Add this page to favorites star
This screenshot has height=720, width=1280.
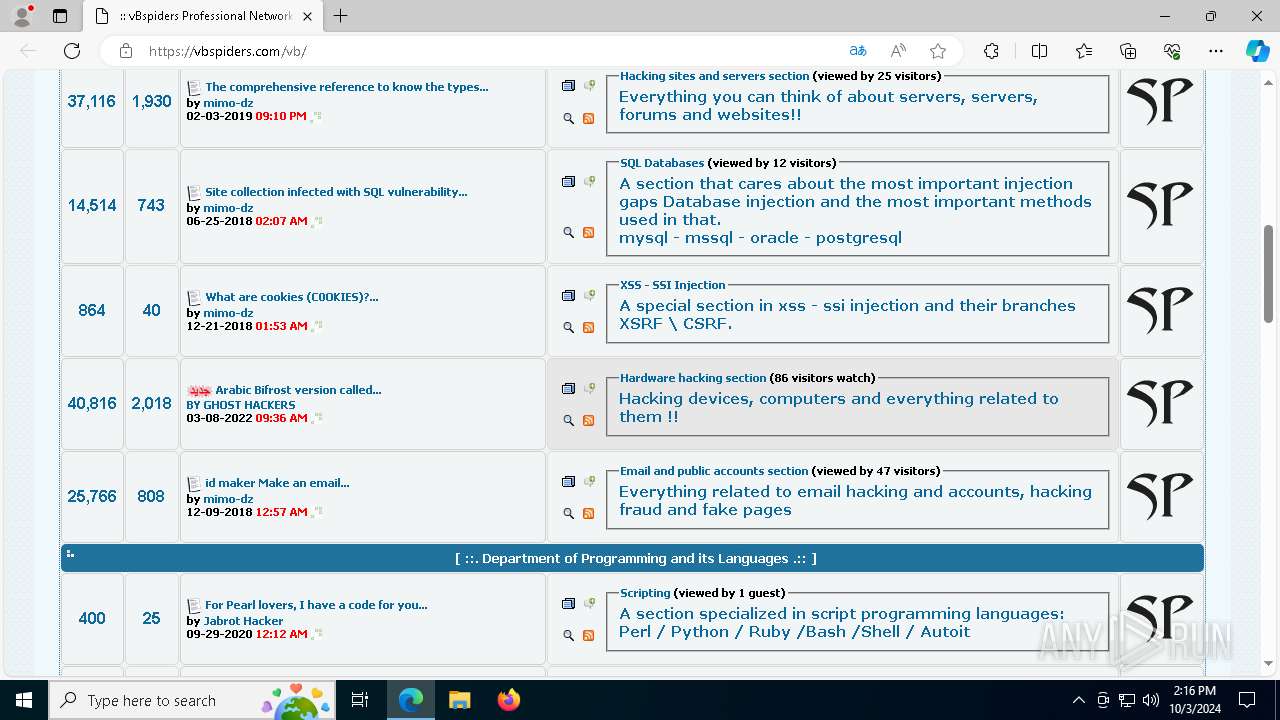[938, 51]
